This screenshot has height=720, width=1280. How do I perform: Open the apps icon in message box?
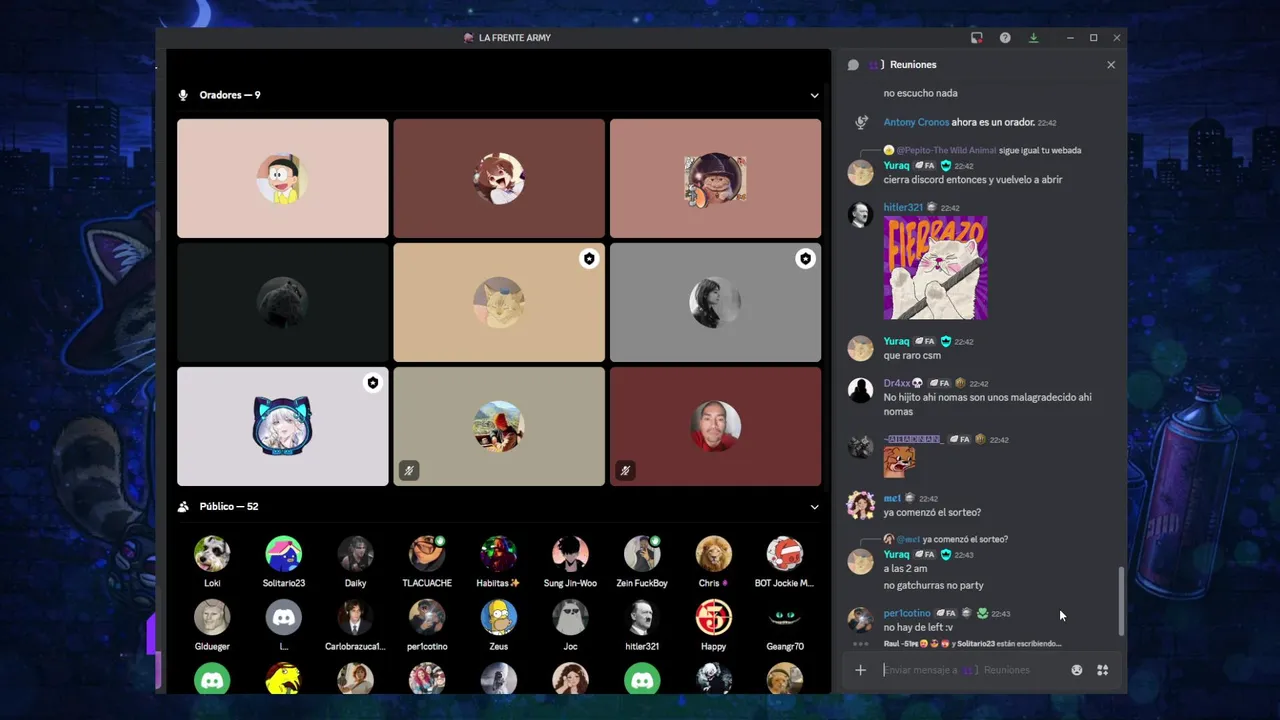tap(1102, 670)
